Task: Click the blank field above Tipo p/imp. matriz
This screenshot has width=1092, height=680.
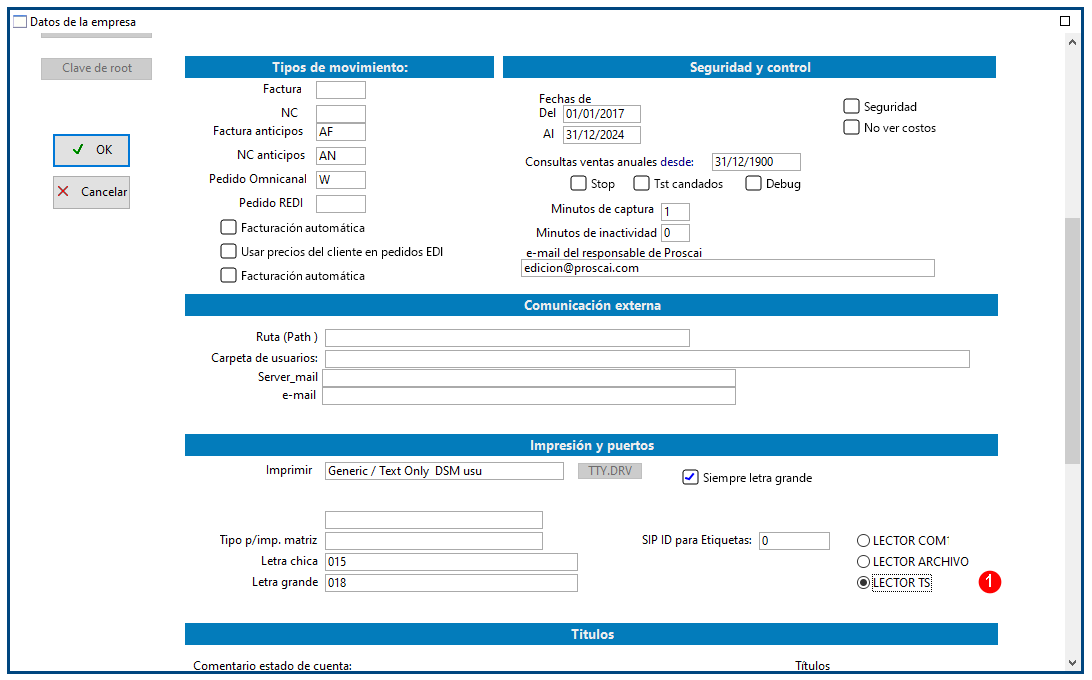Action: tap(434, 520)
